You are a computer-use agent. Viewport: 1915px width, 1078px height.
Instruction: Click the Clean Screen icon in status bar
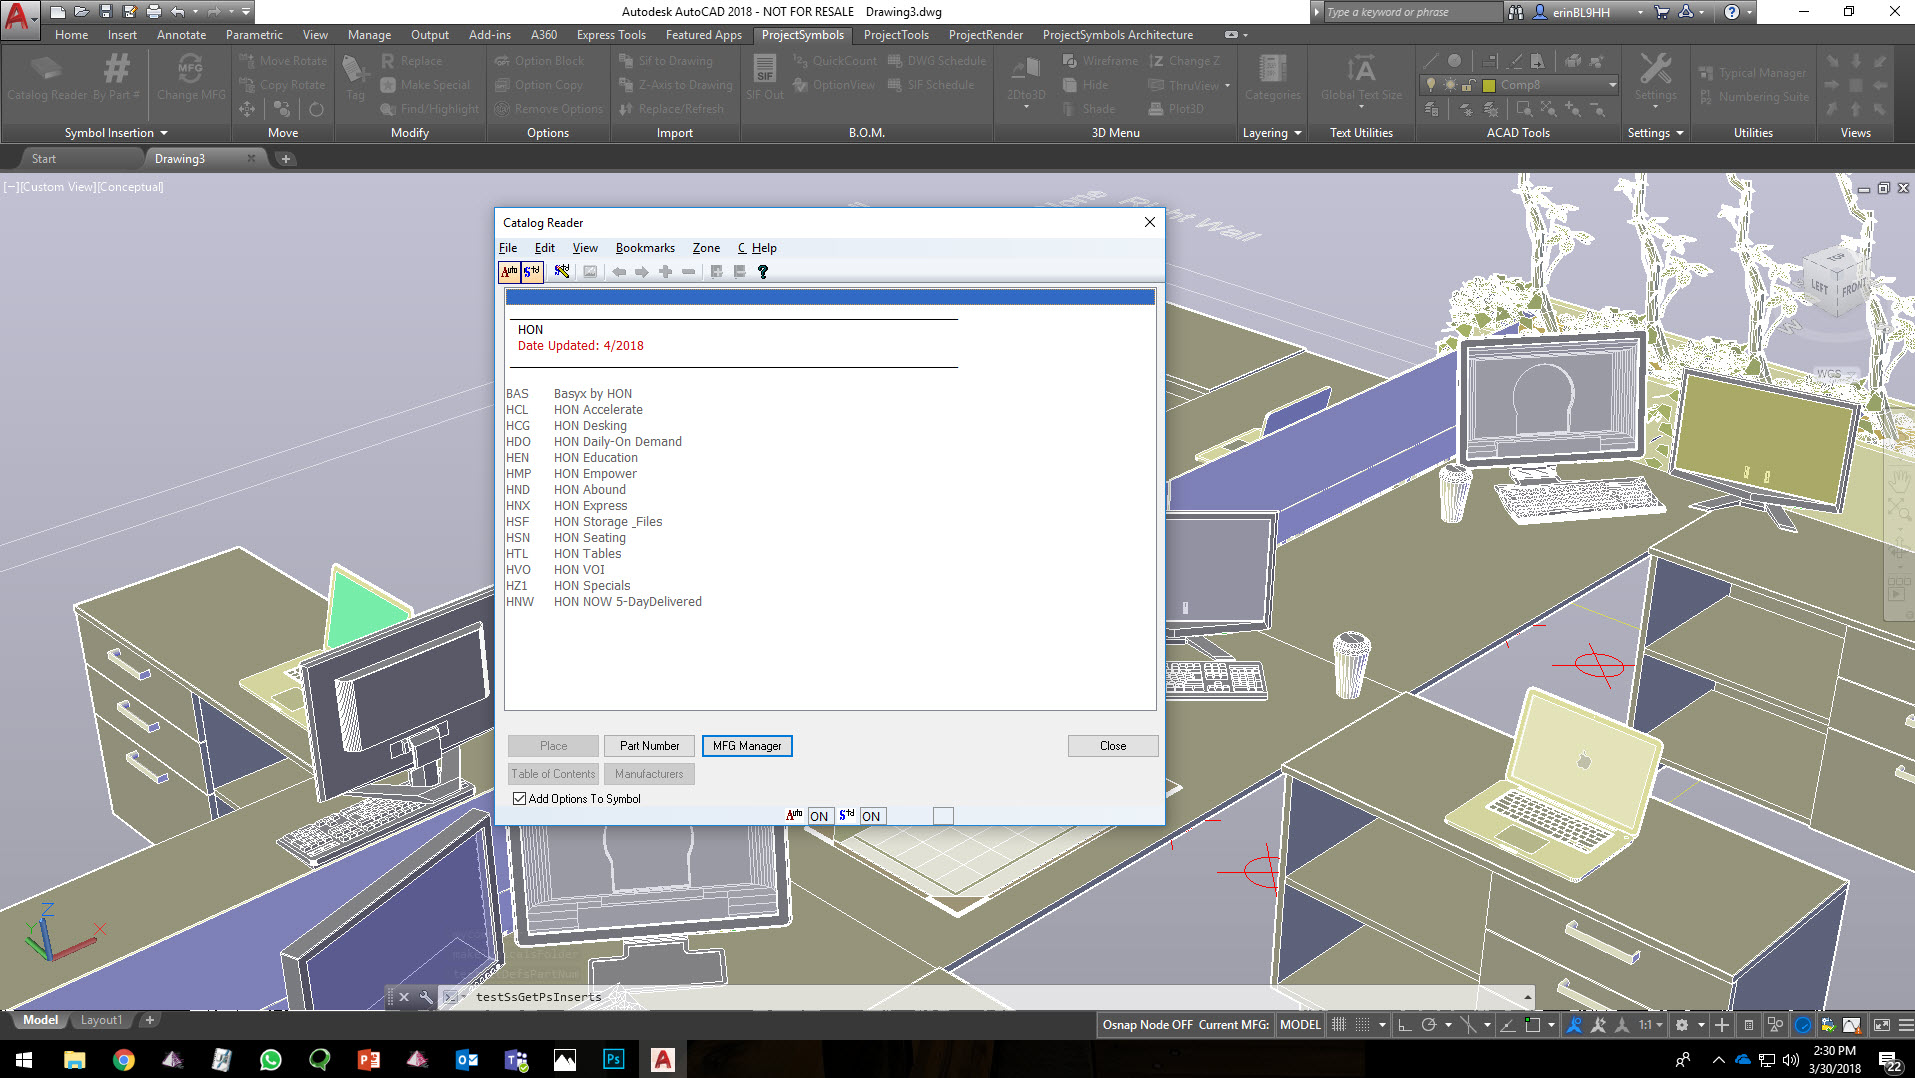coord(1881,1025)
